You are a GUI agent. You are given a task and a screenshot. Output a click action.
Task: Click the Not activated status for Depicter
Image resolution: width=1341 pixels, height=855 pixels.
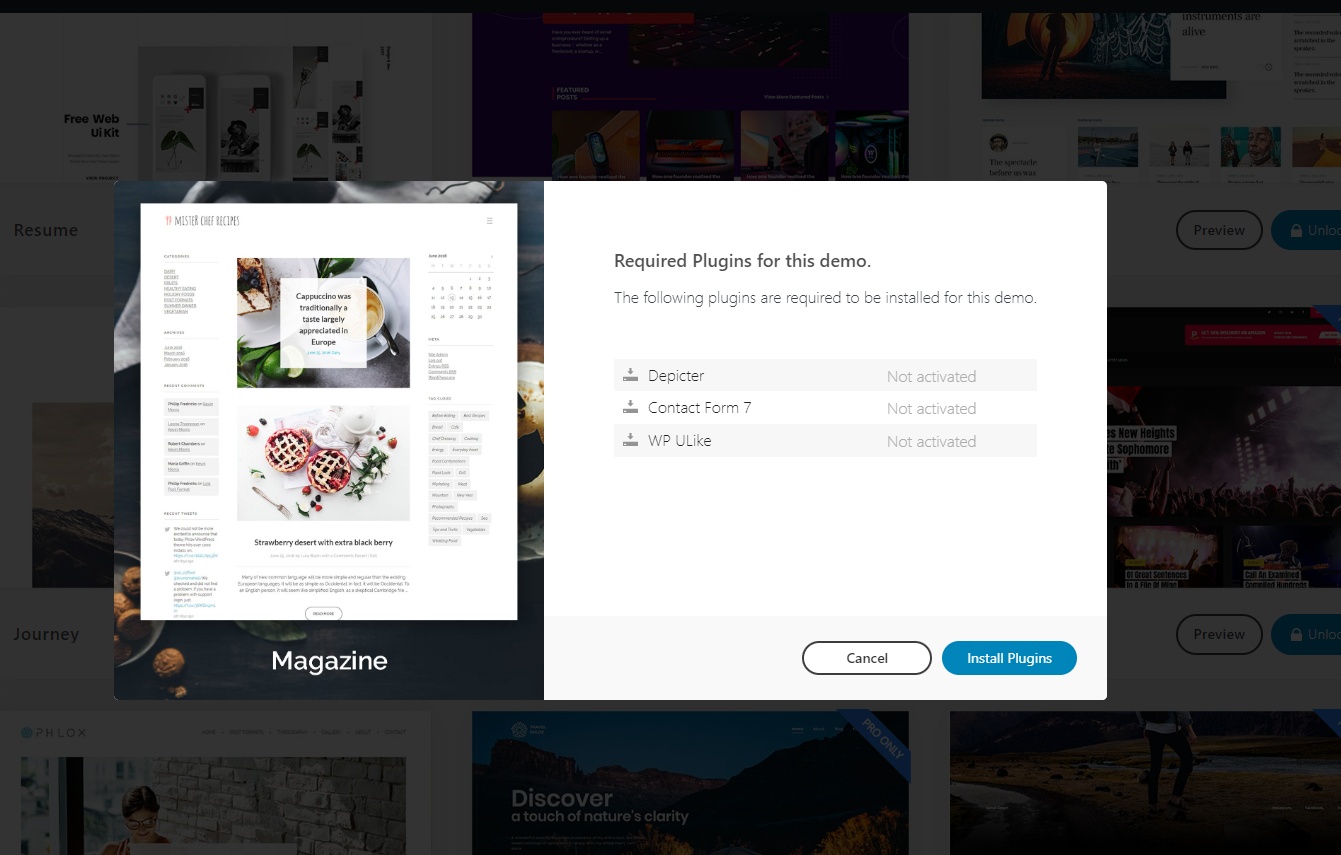point(931,377)
